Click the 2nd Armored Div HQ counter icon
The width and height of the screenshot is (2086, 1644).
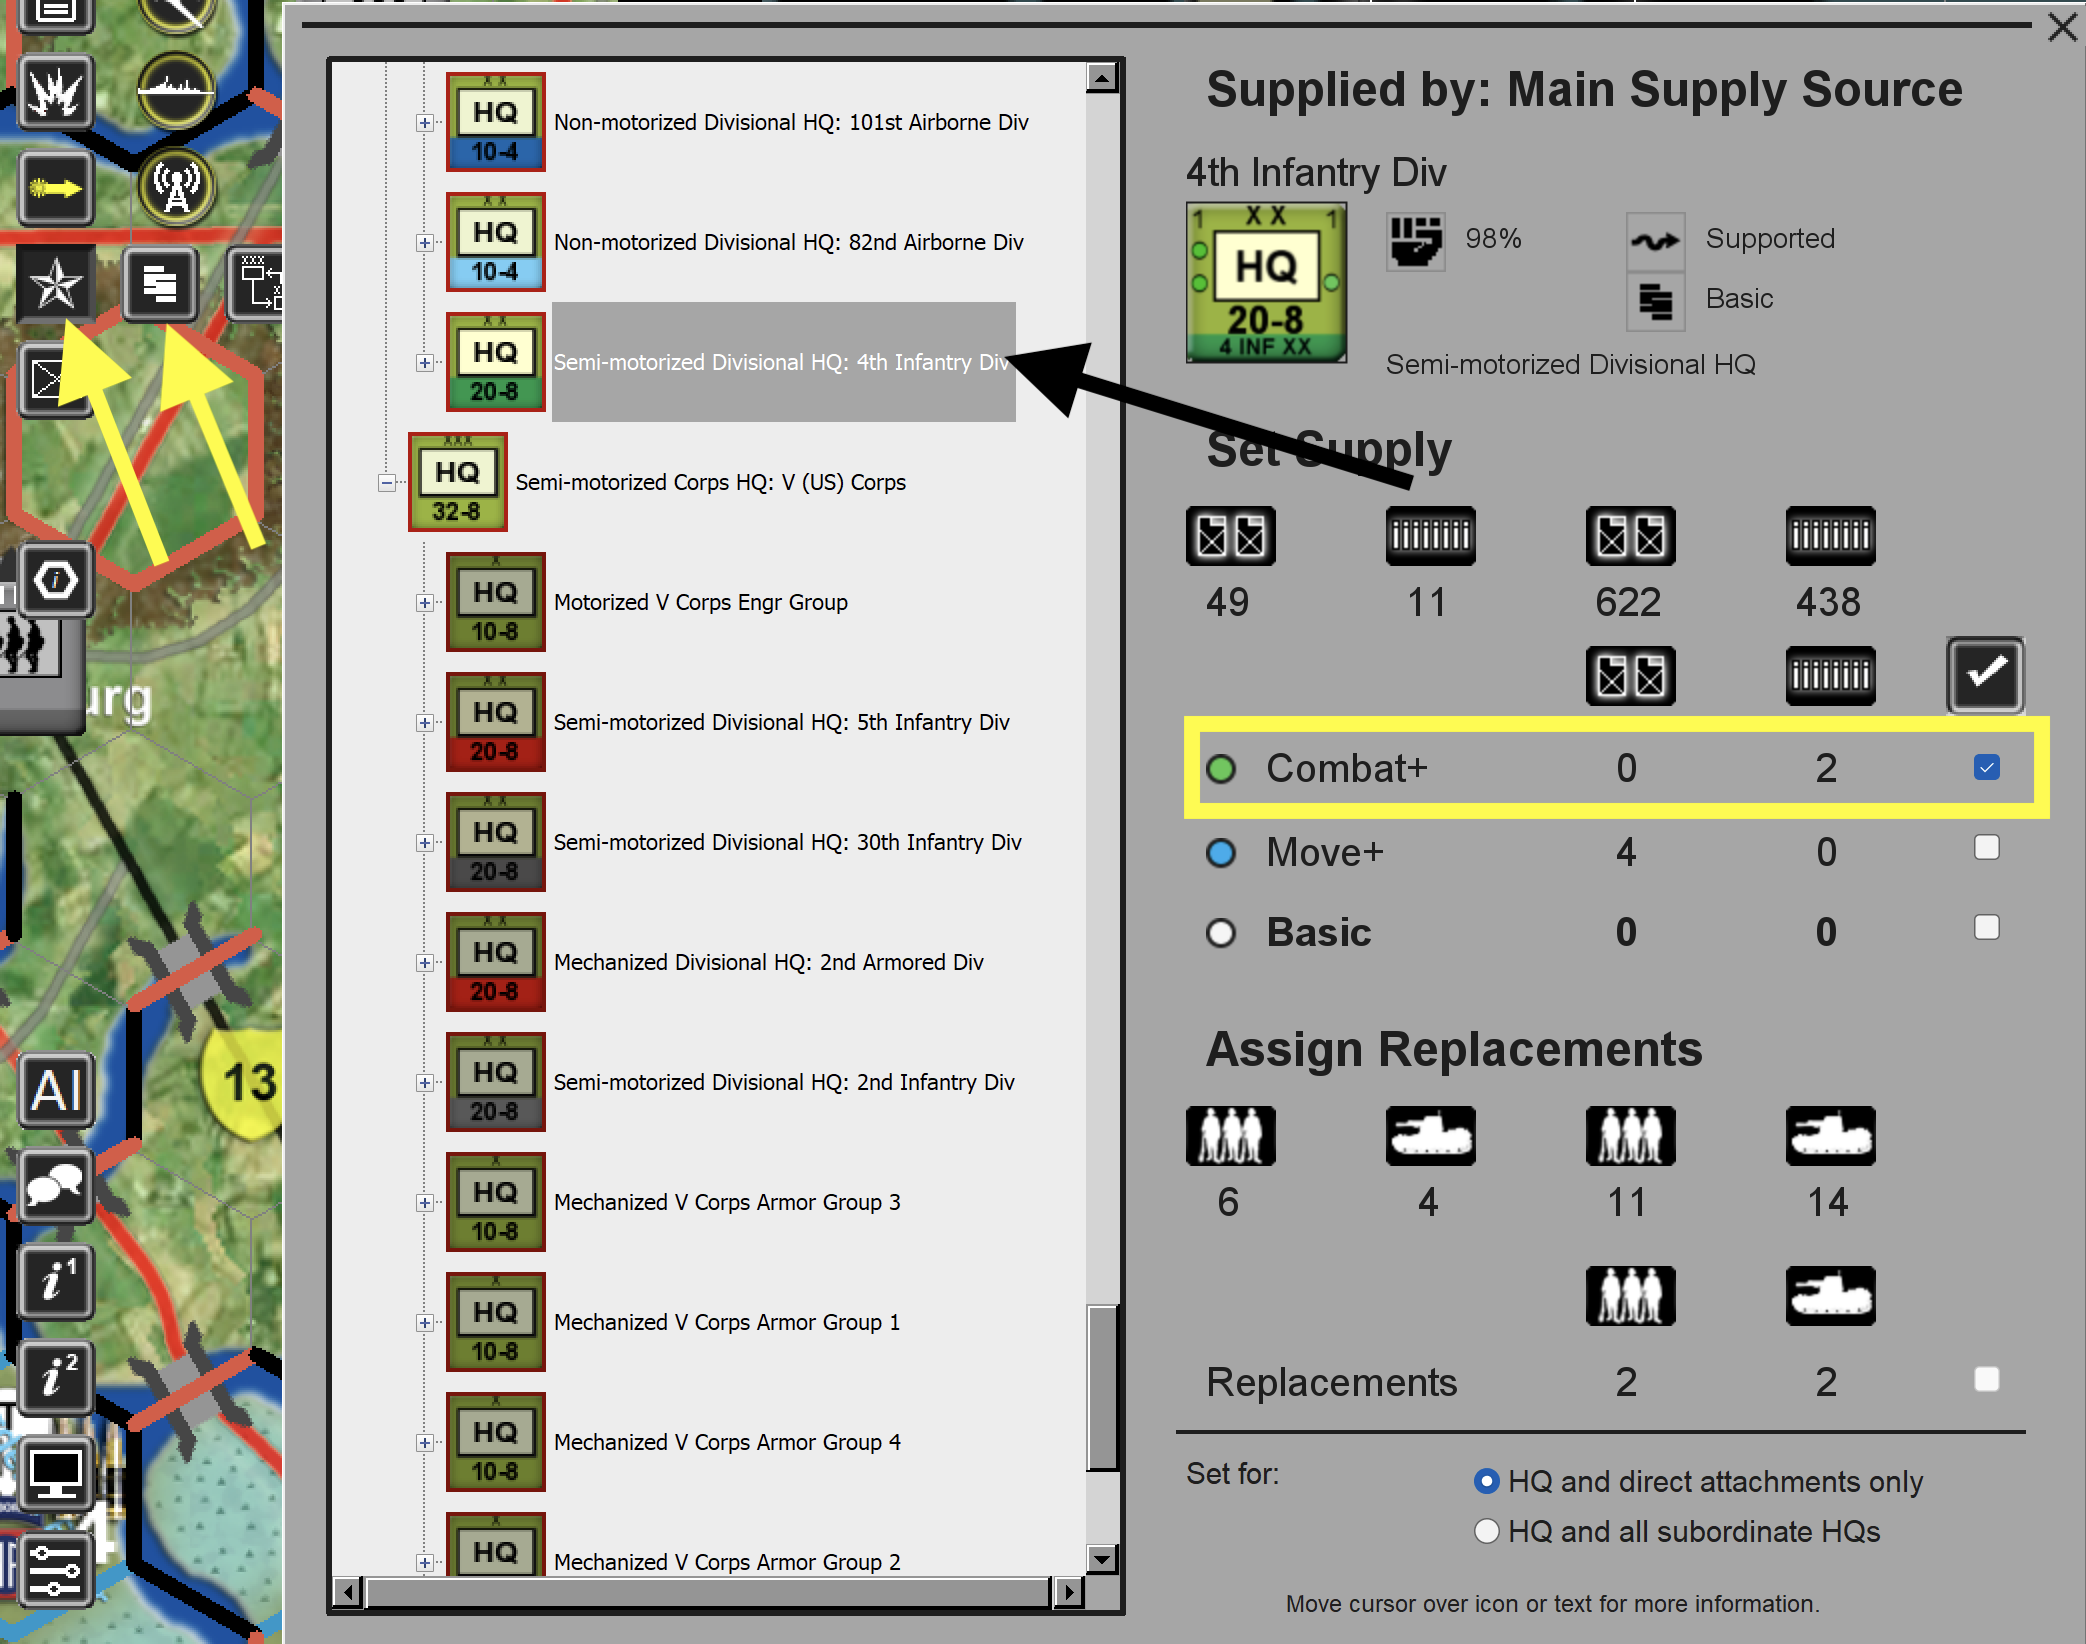tap(496, 962)
